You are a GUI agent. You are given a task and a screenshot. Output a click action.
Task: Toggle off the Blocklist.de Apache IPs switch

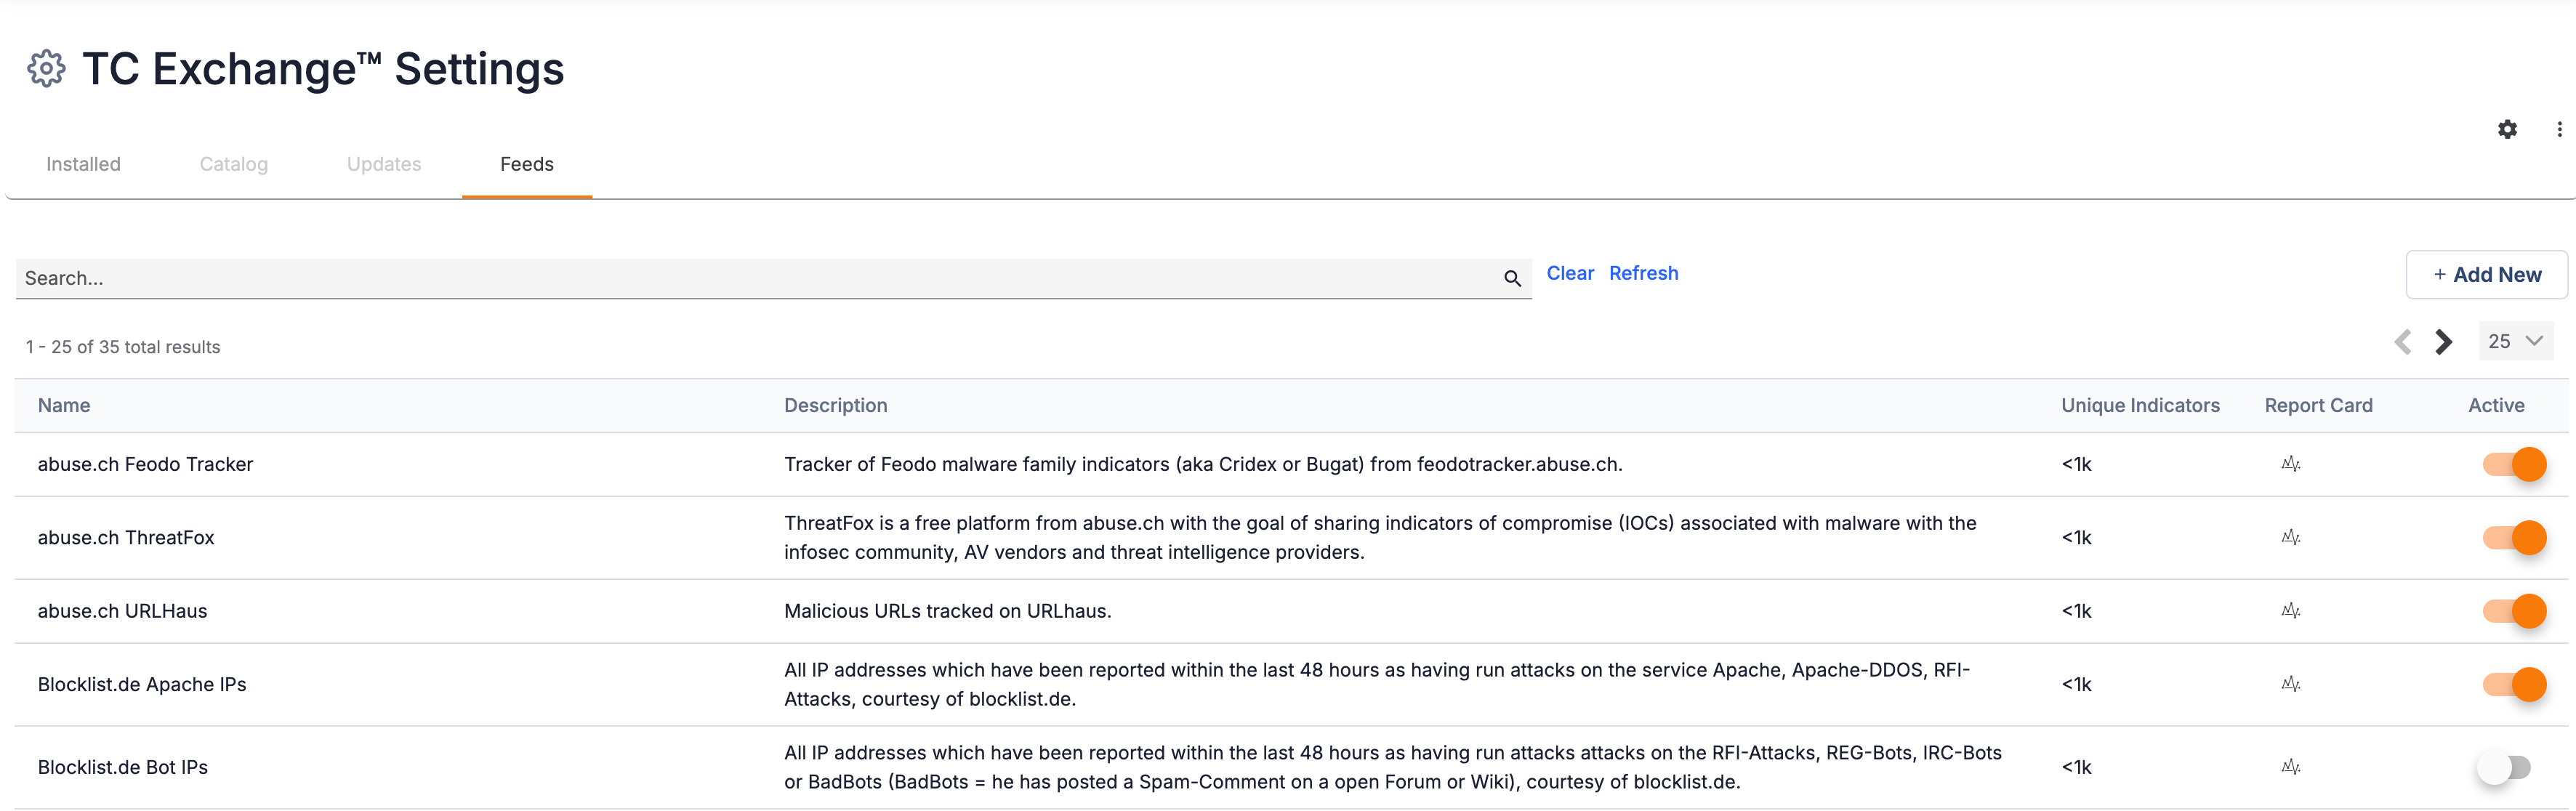(x=2514, y=684)
